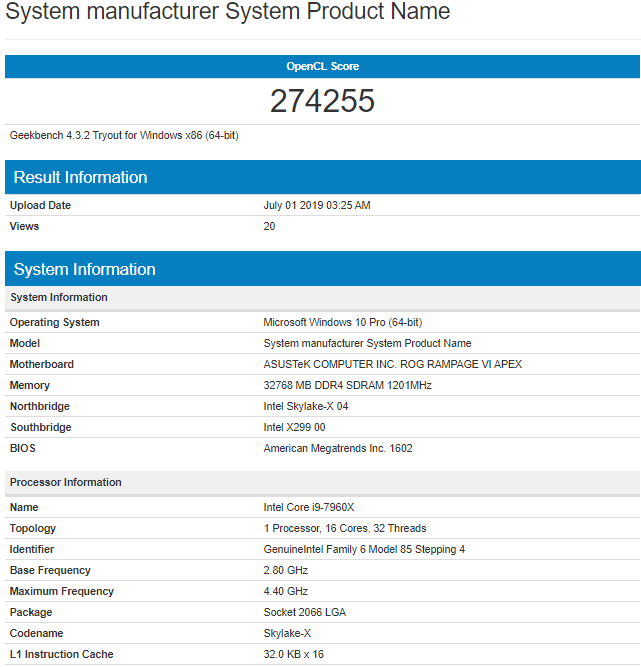Select 'GenuineIntel Family 6 Model 85 Stepping 4'
Screen dimensions: 641x667
(x=364, y=549)
